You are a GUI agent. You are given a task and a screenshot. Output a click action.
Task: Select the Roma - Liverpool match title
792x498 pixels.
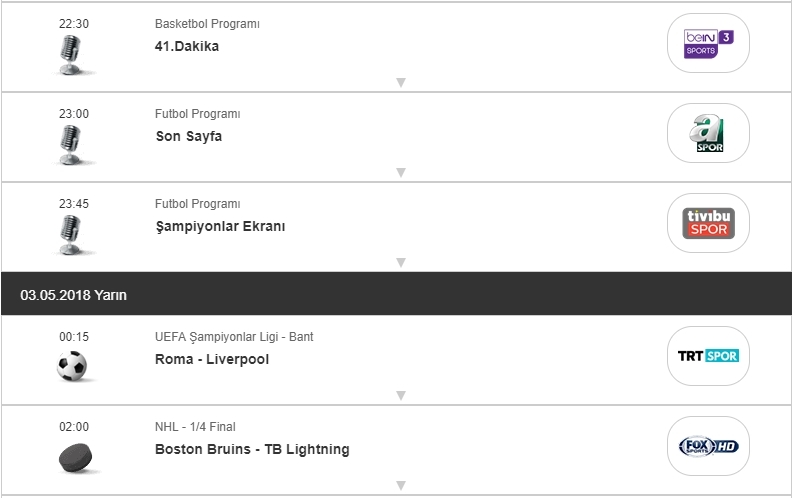tap(212, 359)
